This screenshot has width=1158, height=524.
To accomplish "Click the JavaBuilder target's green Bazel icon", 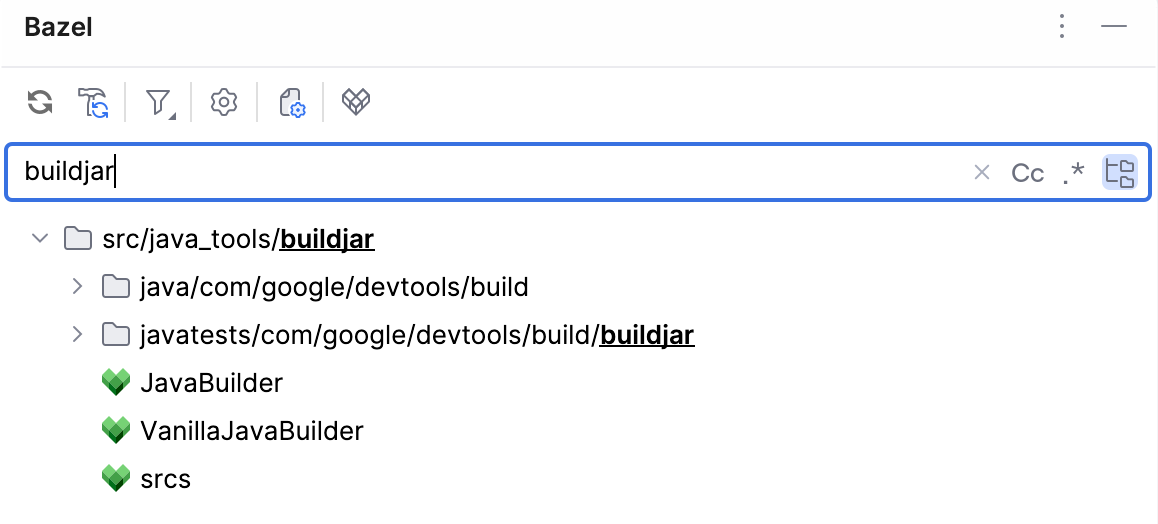I will click(x=117, y=383).
